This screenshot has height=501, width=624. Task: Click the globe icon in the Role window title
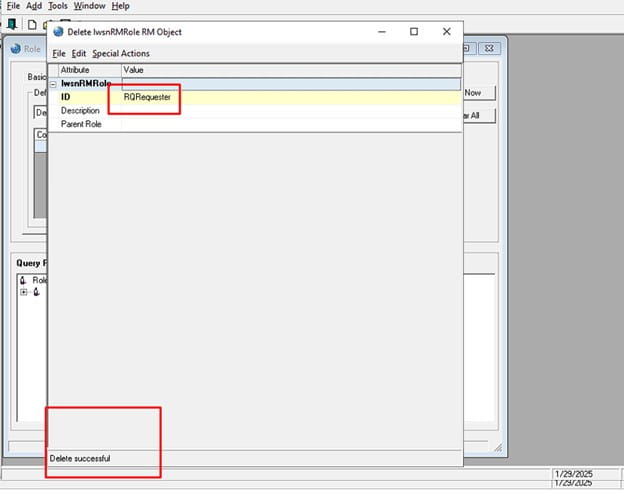point(16,48)
